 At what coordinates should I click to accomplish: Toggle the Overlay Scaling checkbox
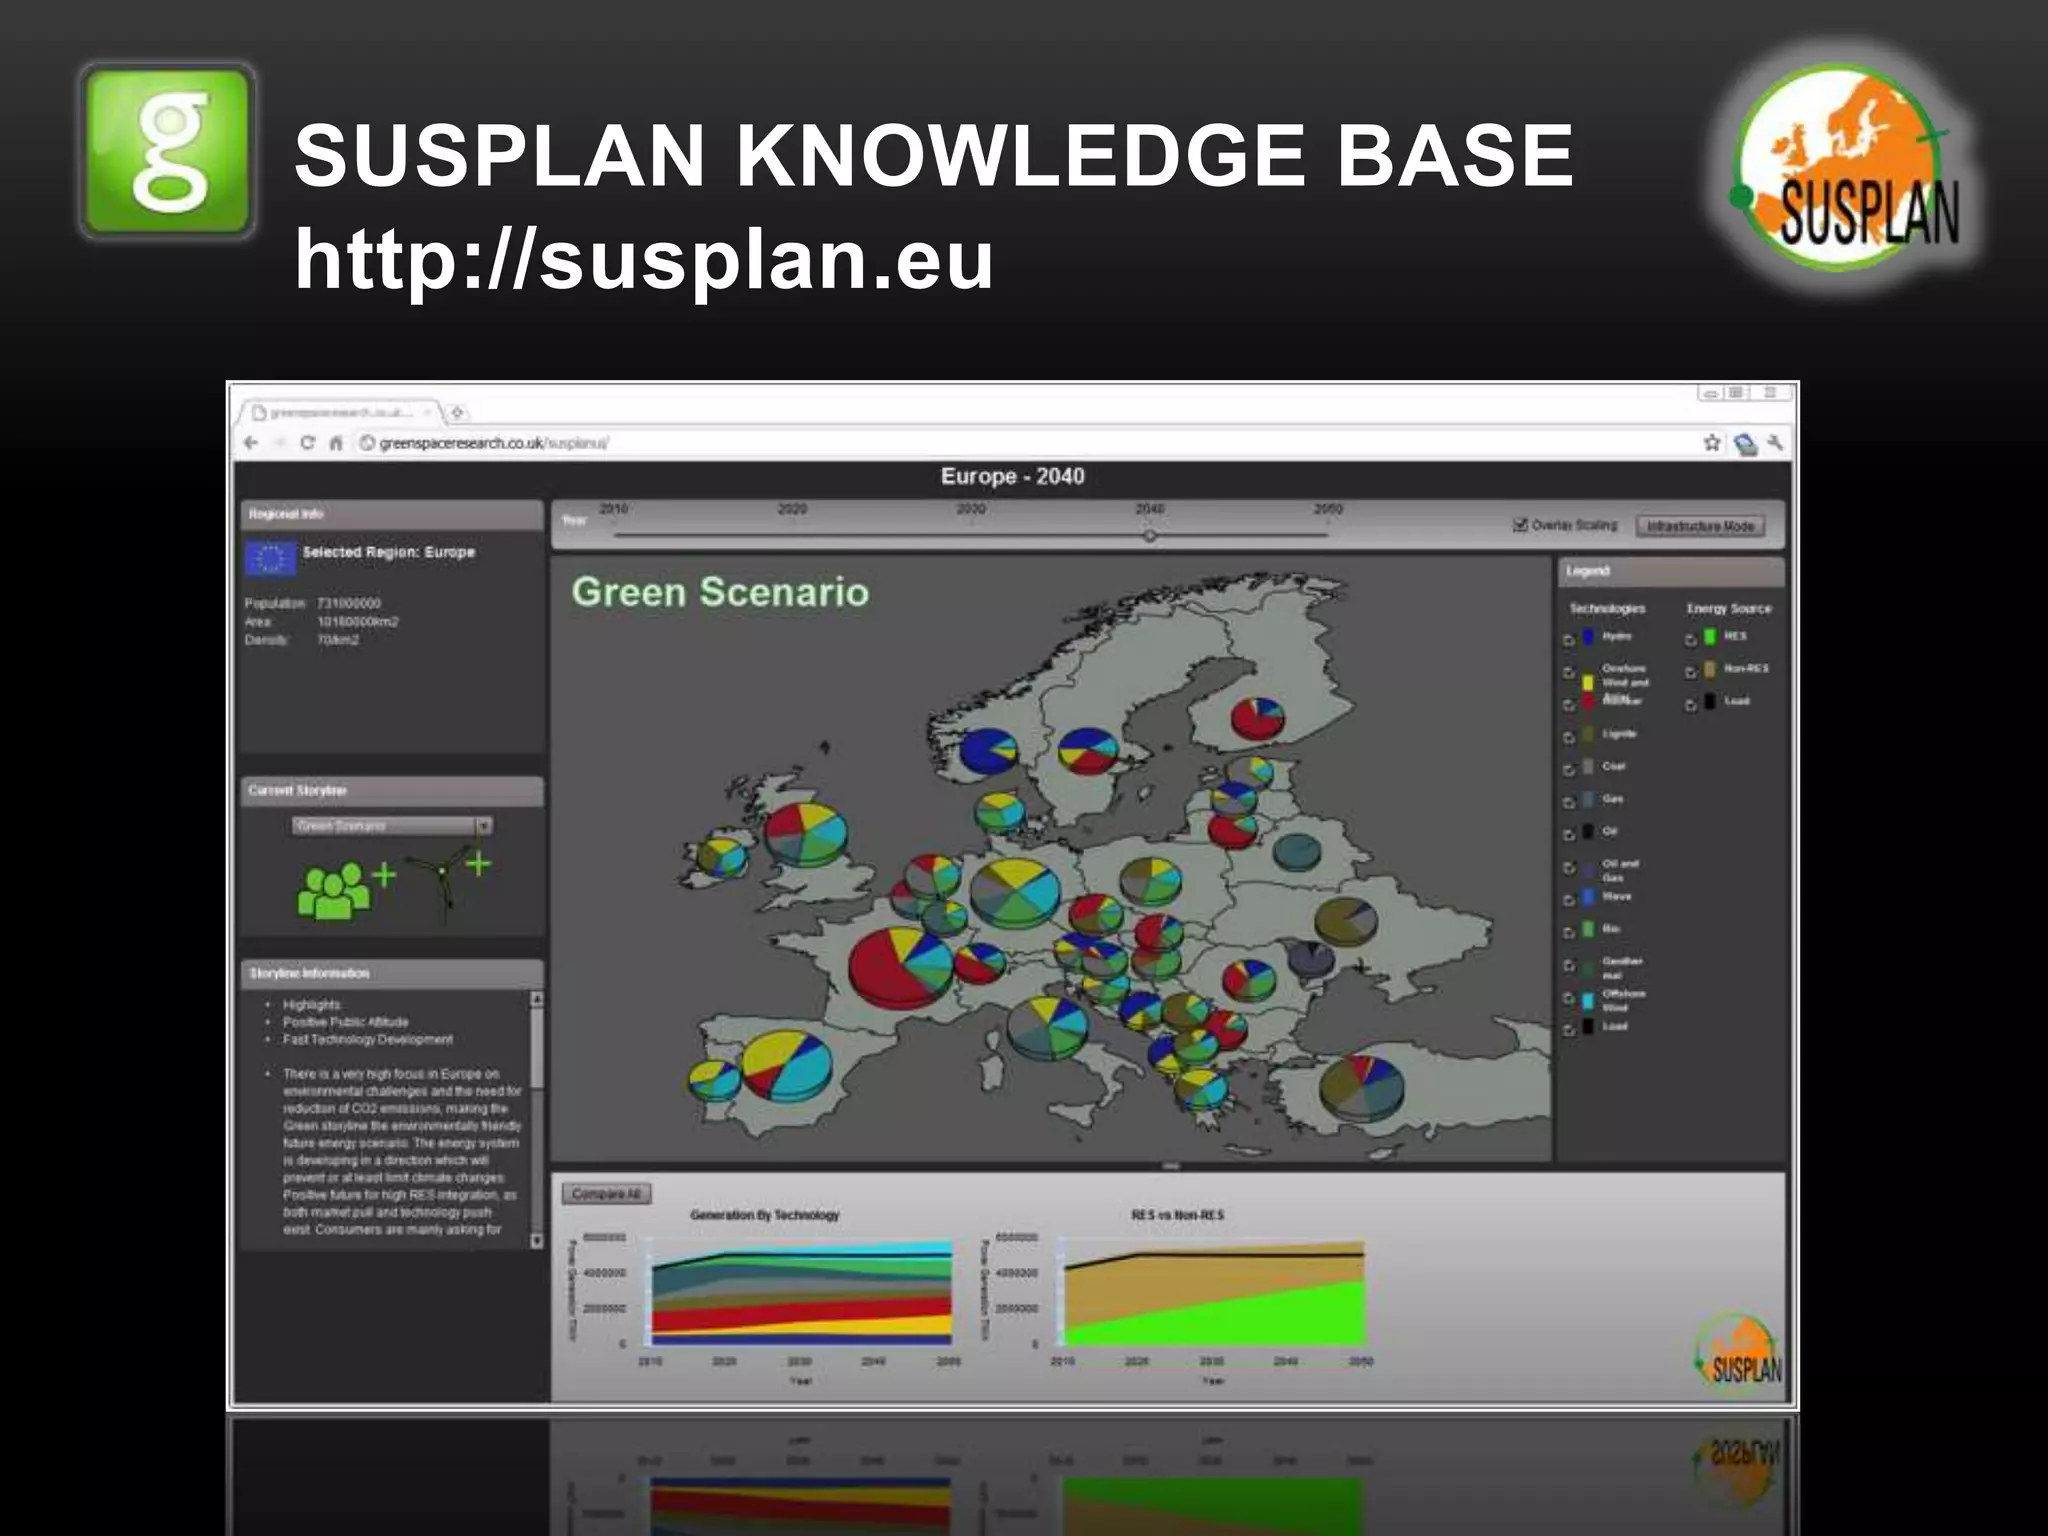coord(1521,525)
